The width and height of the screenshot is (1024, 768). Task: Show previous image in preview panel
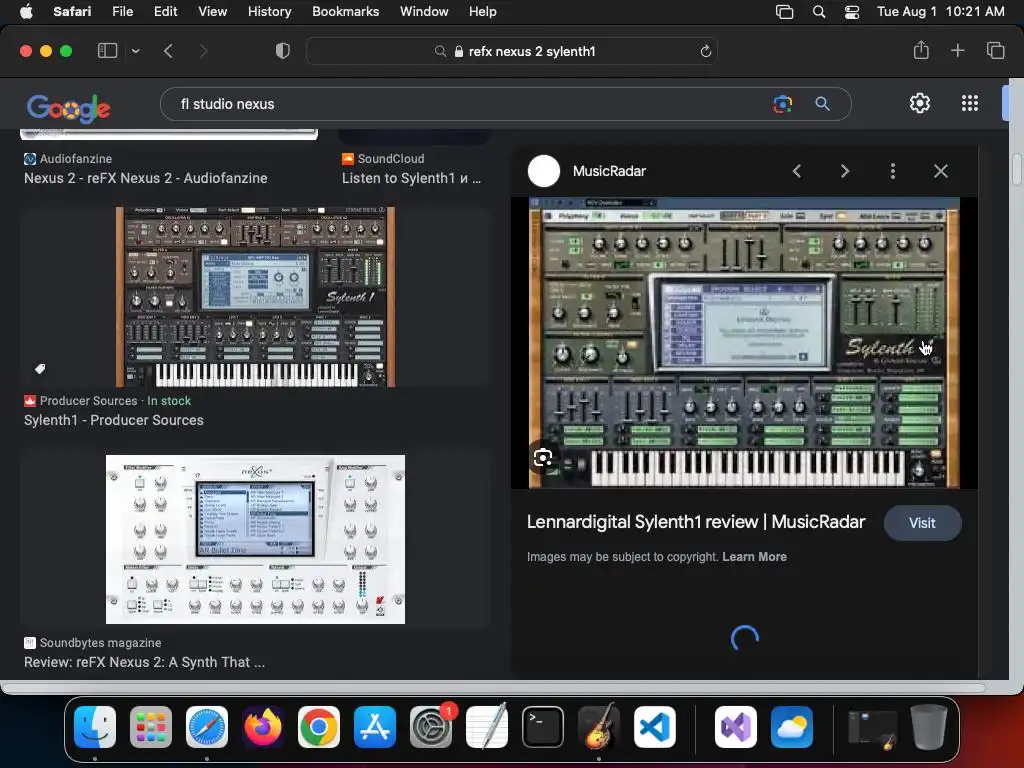797,171
